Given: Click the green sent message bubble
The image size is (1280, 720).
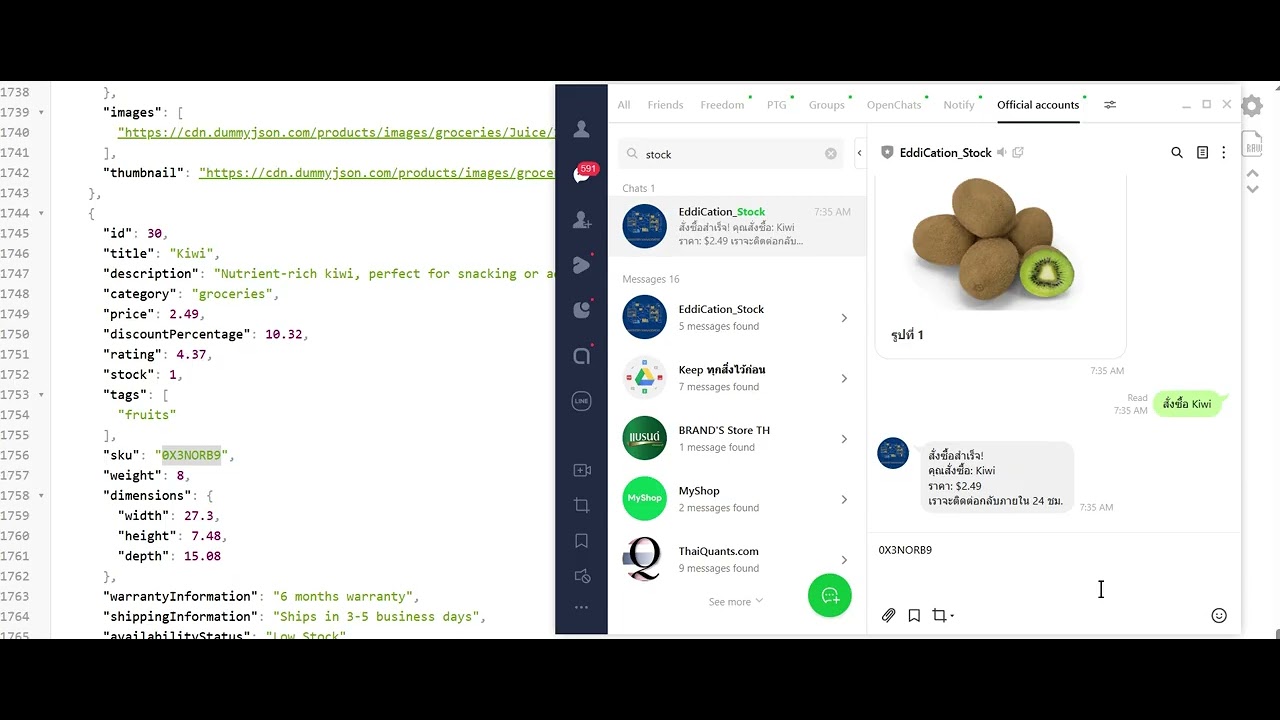Looking at the screenshot, I should [1187, 404].
